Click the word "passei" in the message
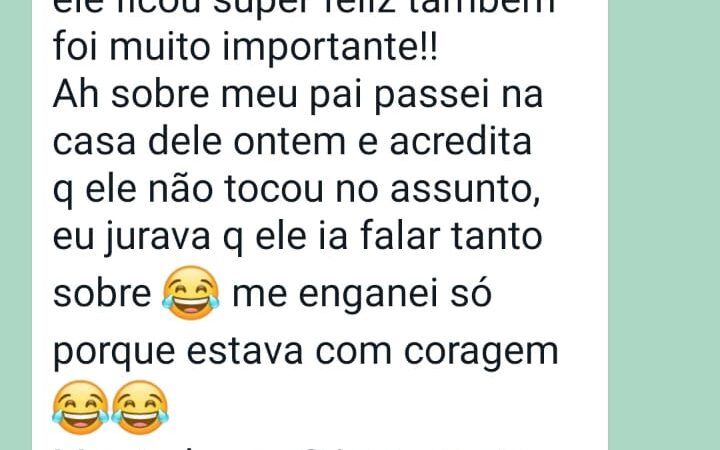 pos(432,96)
